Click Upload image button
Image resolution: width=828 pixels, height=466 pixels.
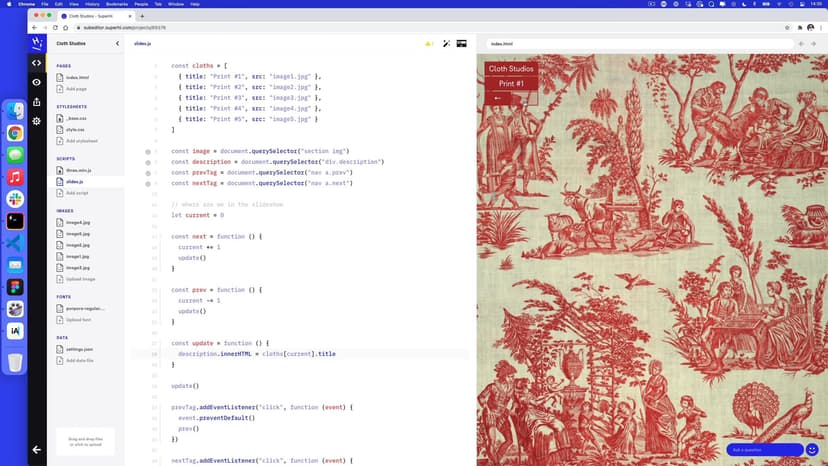(80, 279)
